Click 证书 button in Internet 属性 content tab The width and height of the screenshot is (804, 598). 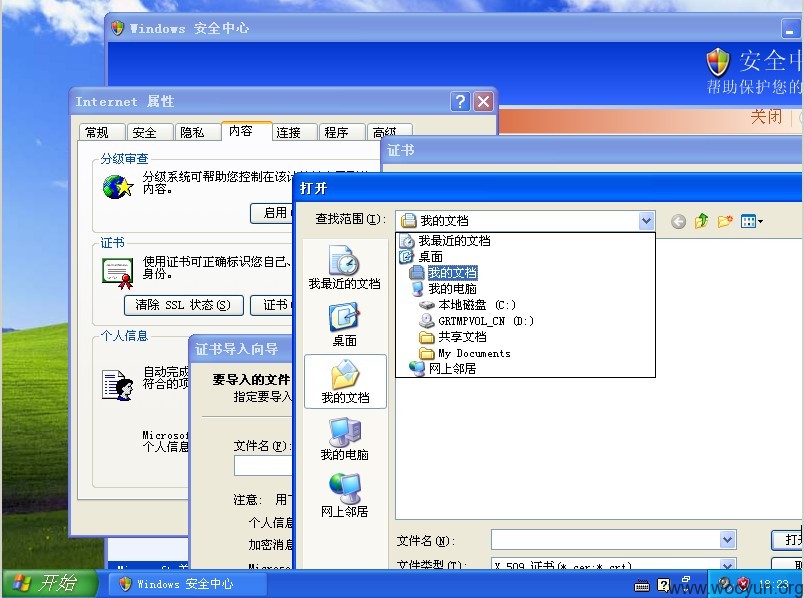(x=272, y=305)
